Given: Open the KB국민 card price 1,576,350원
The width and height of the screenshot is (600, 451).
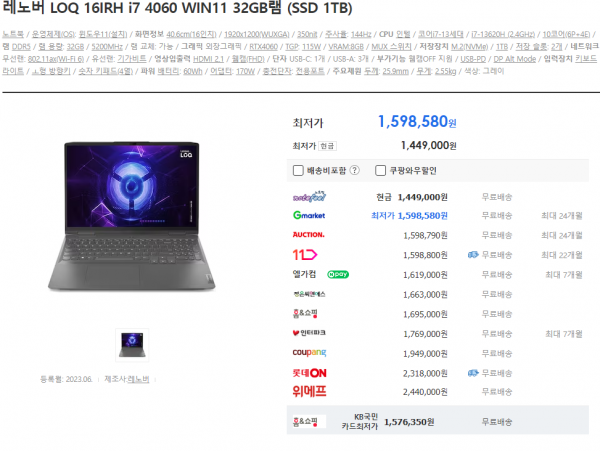Looking at the screenshot, I should tap(409, 422).
